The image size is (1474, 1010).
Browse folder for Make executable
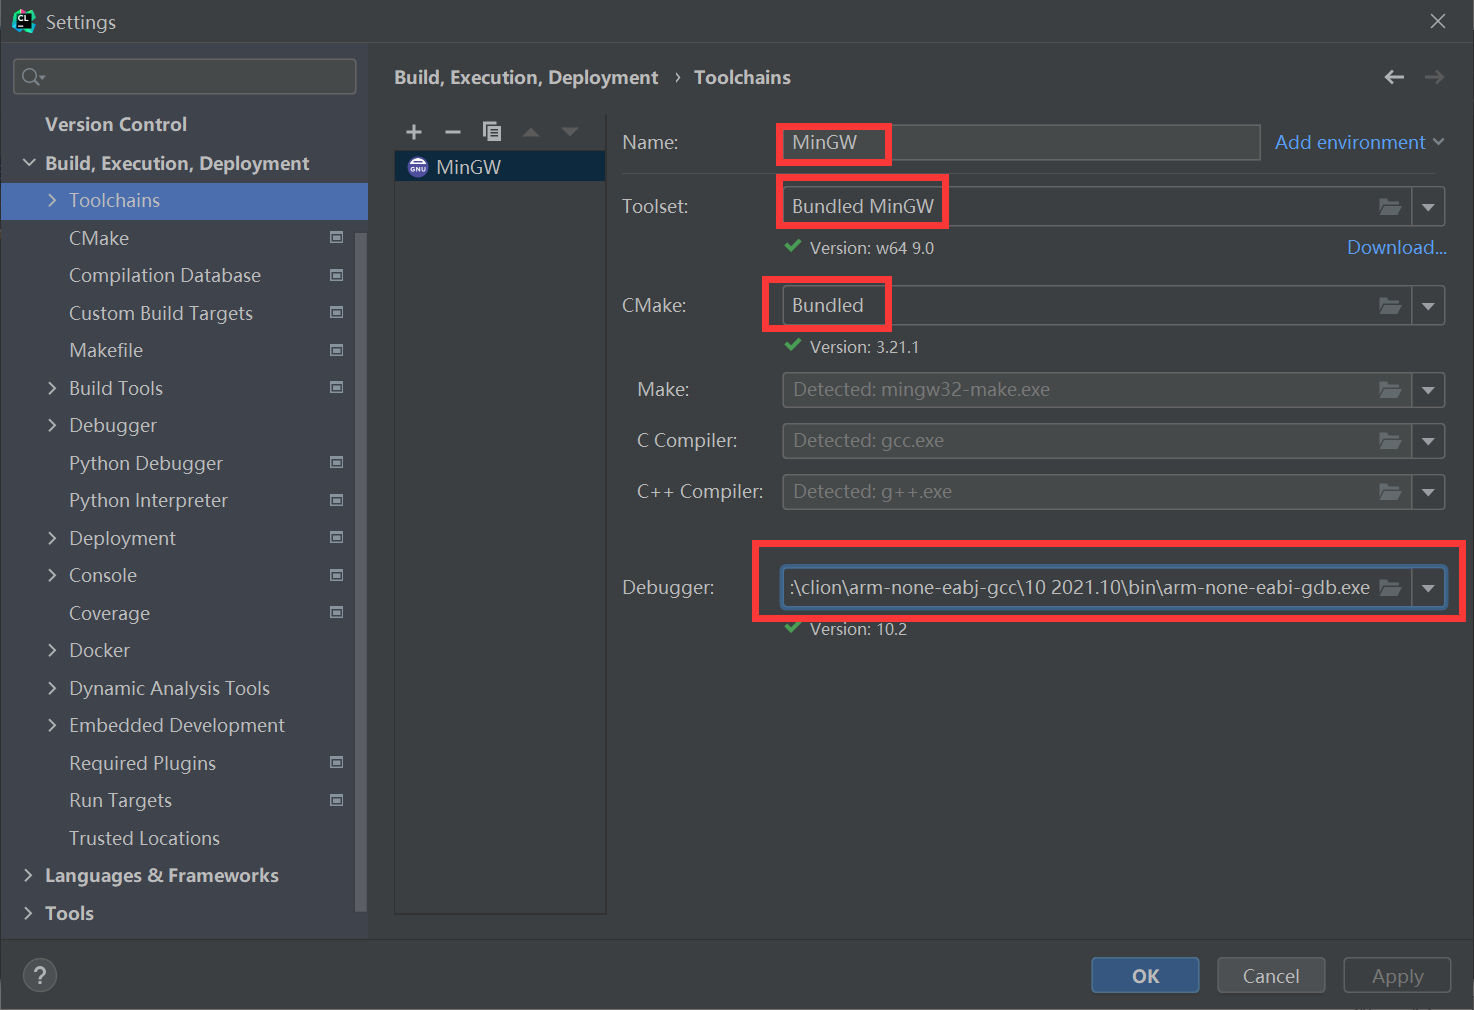pyautogui.click(x=1390, y=390)
